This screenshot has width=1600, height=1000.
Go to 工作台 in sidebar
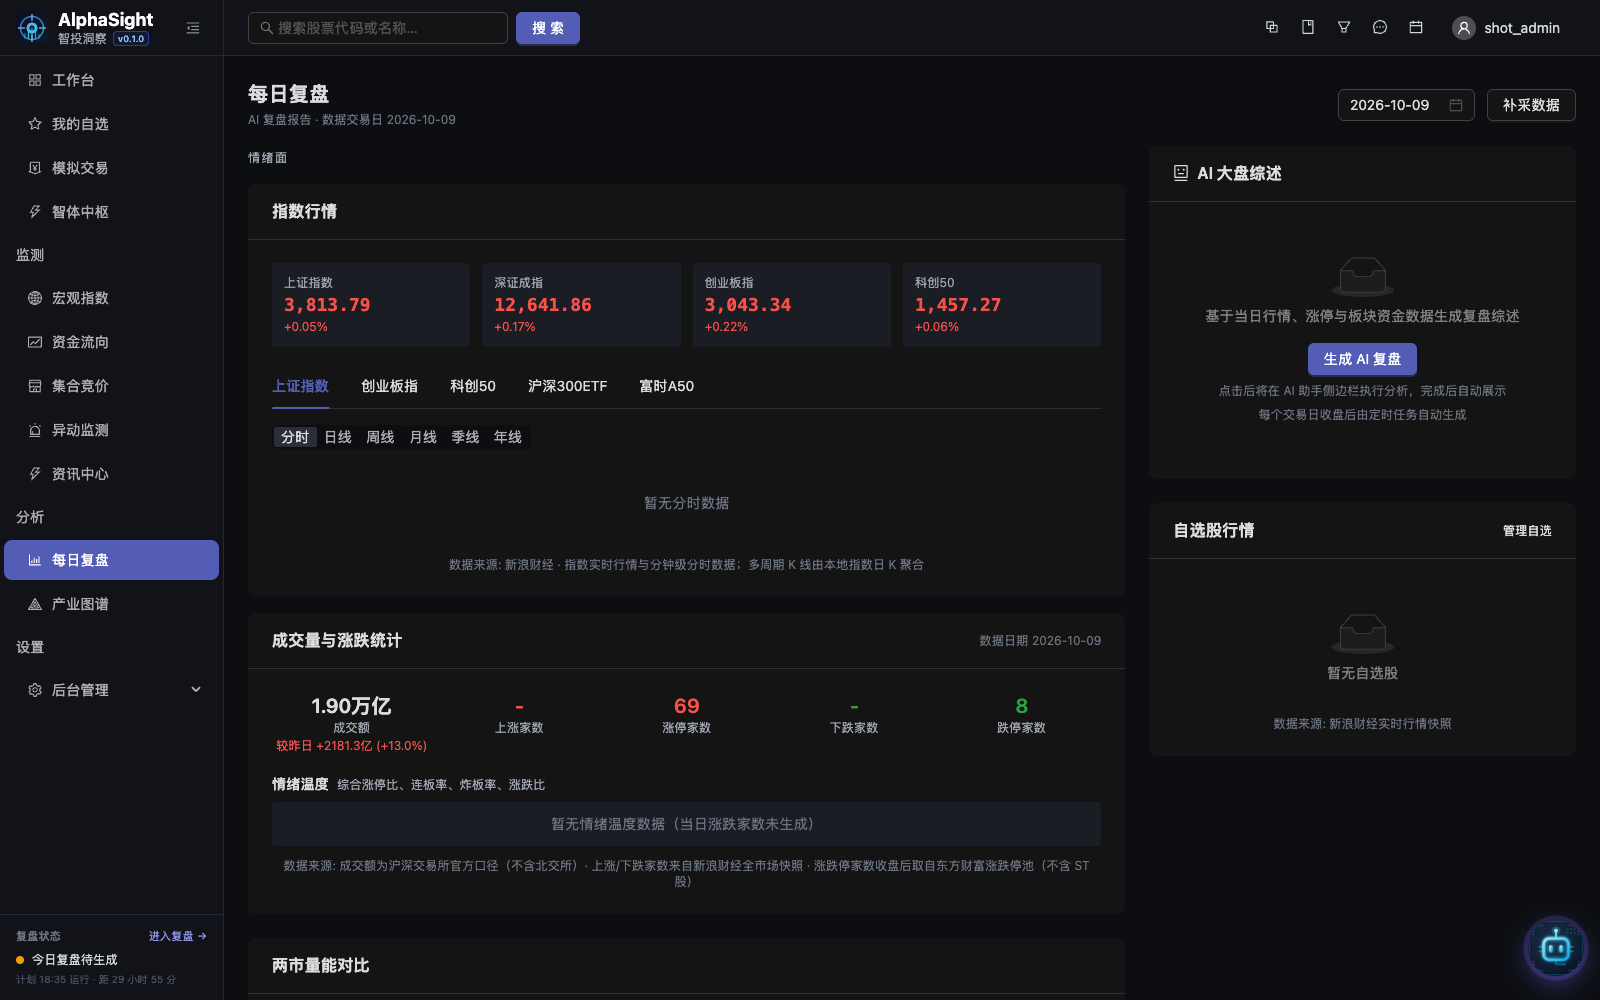[112, 80]
